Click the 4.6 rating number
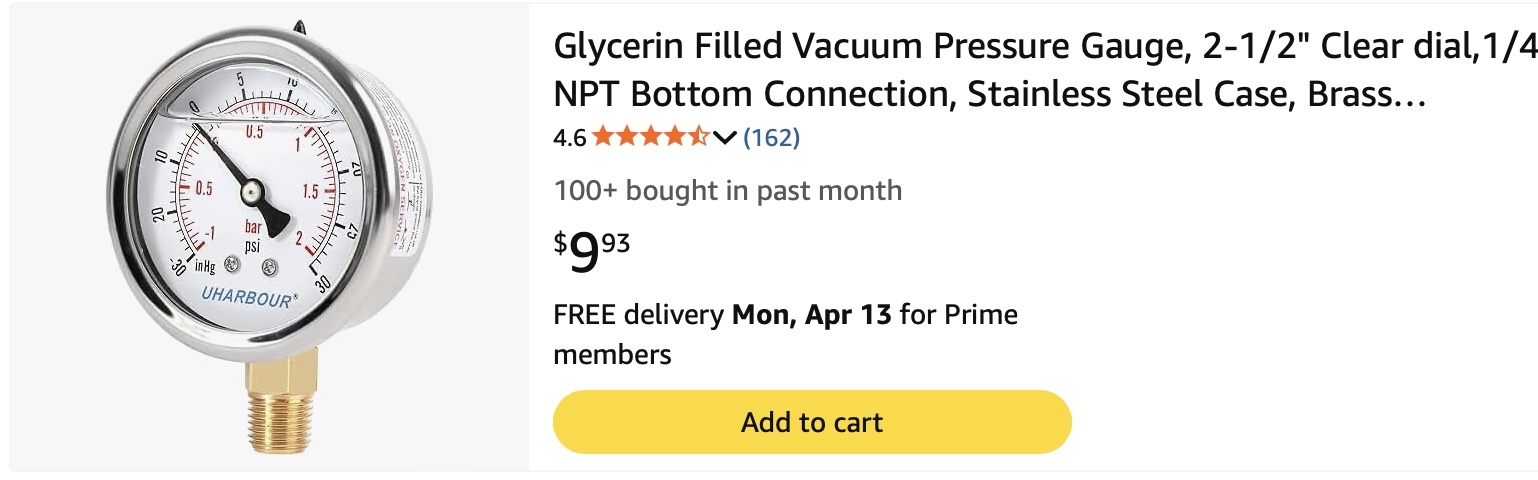 point(569,138)
